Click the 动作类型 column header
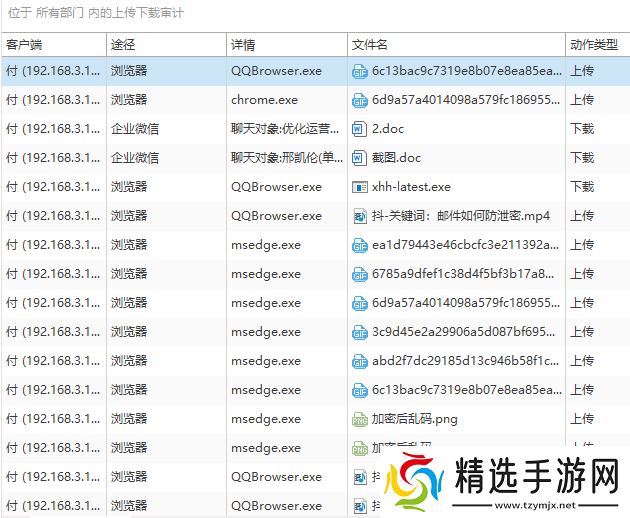 [x=594, y=45]
